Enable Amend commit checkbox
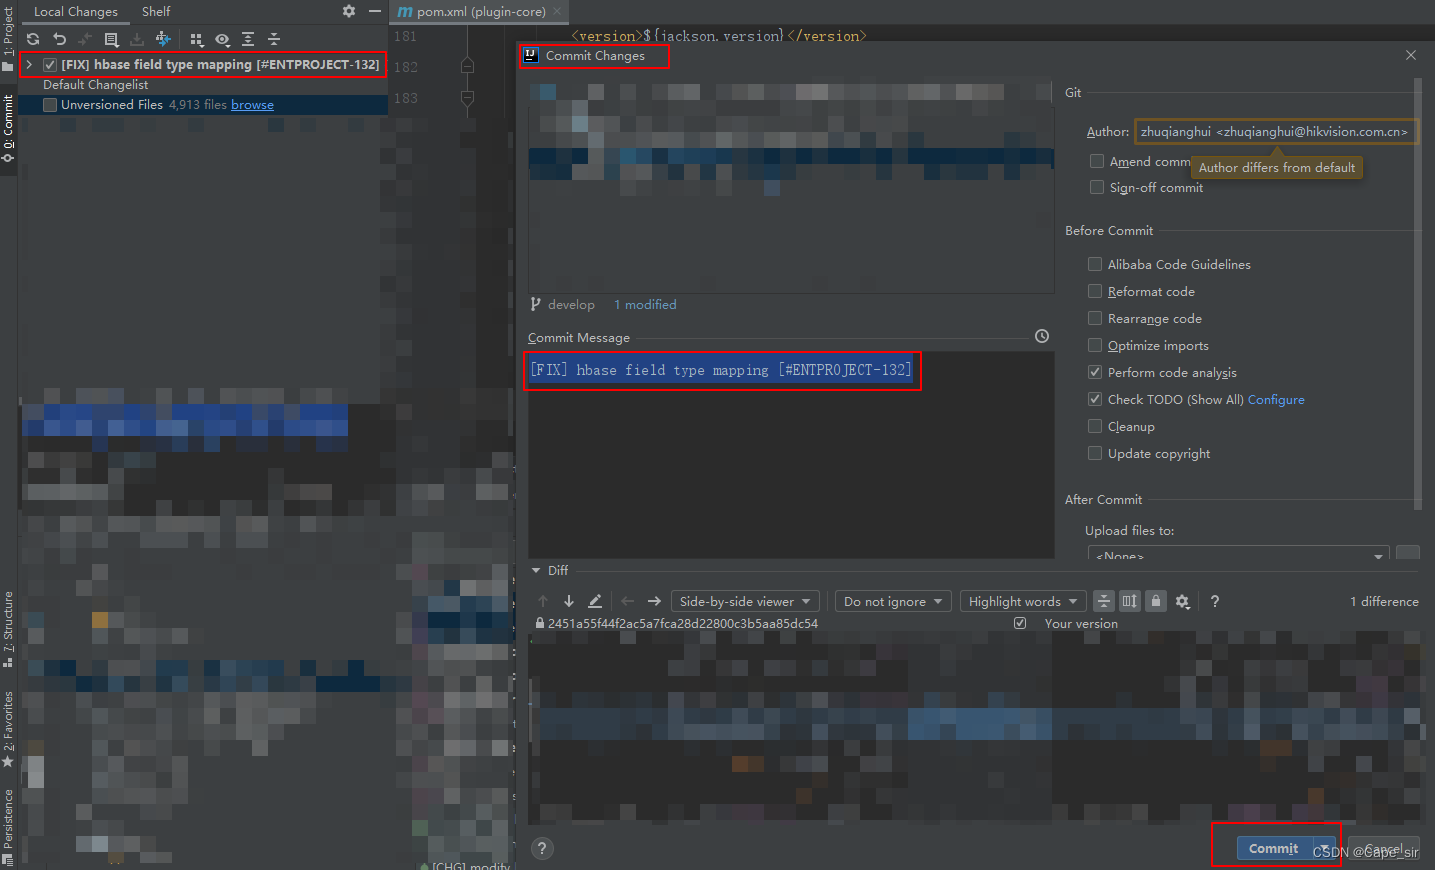This screenshot has height=870, width=1435. point(1097,161)
